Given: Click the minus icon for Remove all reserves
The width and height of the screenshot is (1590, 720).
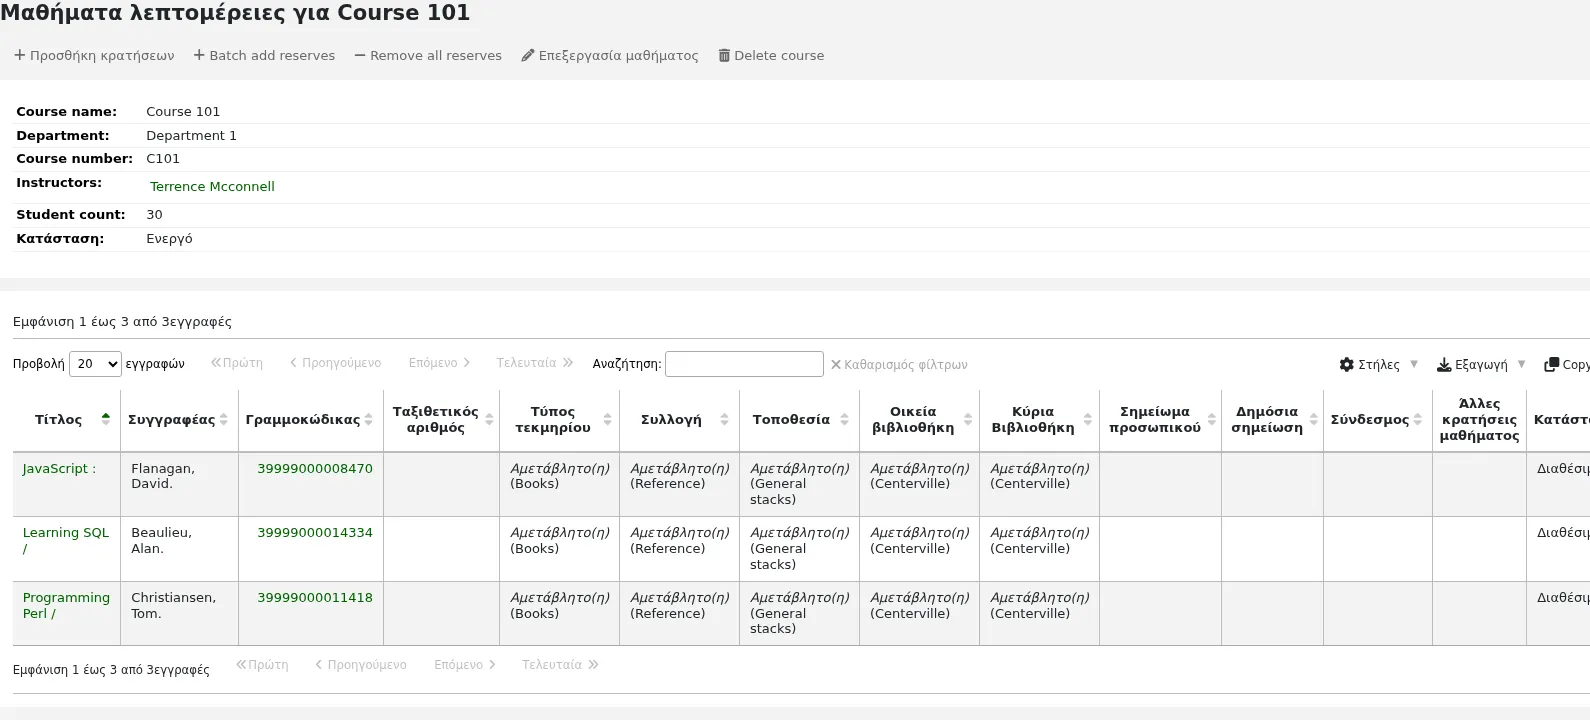Looking at the screenshot, I should pyautogui.click(x=360, y=55).
